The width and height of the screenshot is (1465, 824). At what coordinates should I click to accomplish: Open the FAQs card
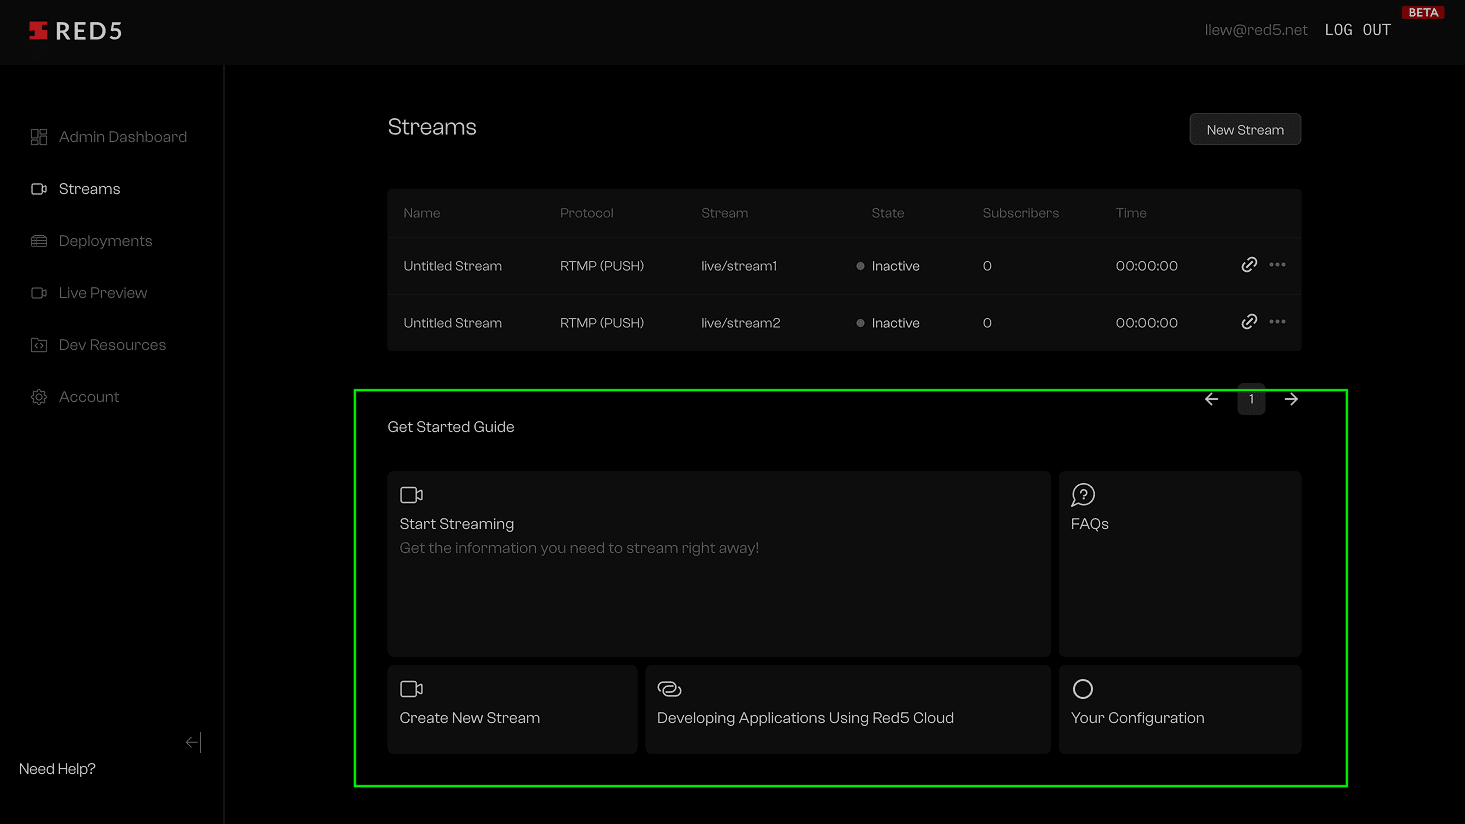coord(1180,564)
